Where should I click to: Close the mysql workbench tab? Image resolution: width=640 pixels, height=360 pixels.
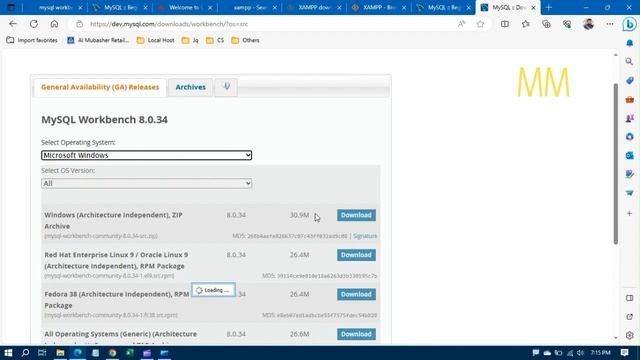coord(80,7)
